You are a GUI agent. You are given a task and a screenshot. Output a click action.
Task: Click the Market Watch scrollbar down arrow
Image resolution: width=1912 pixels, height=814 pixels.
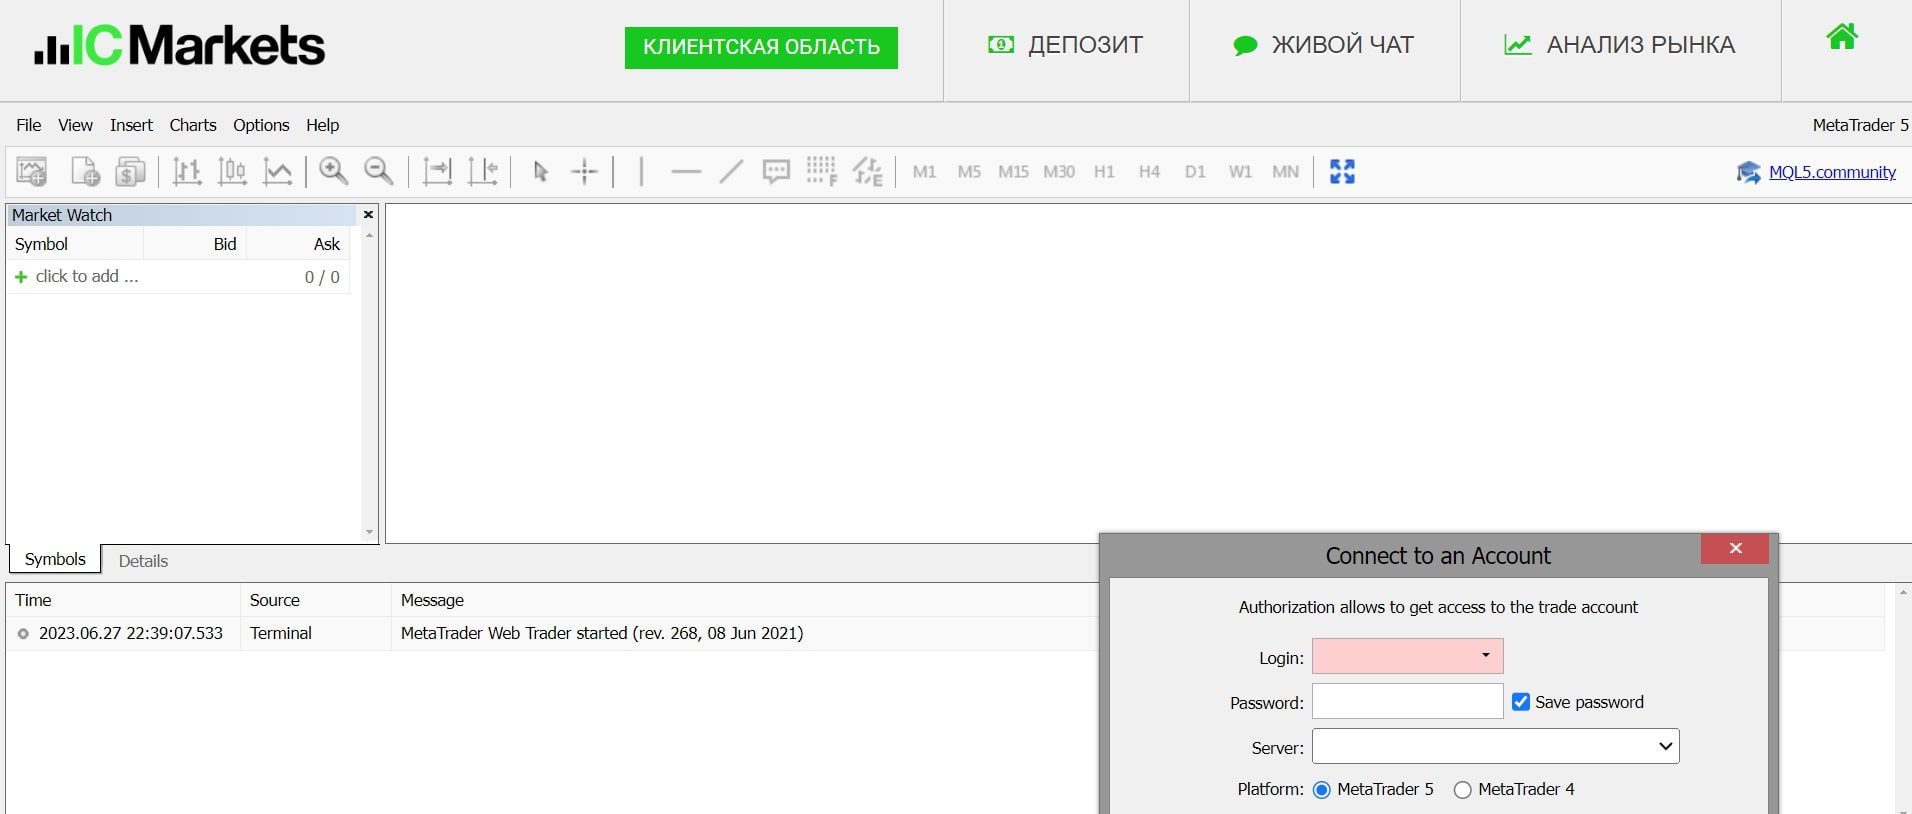[x=369, y=533]
